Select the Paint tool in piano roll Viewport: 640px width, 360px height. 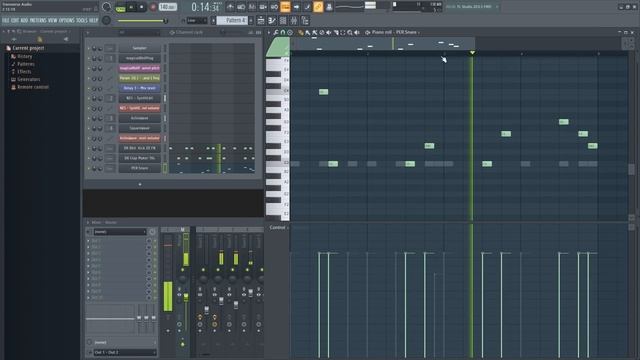(x=307, y=32)
